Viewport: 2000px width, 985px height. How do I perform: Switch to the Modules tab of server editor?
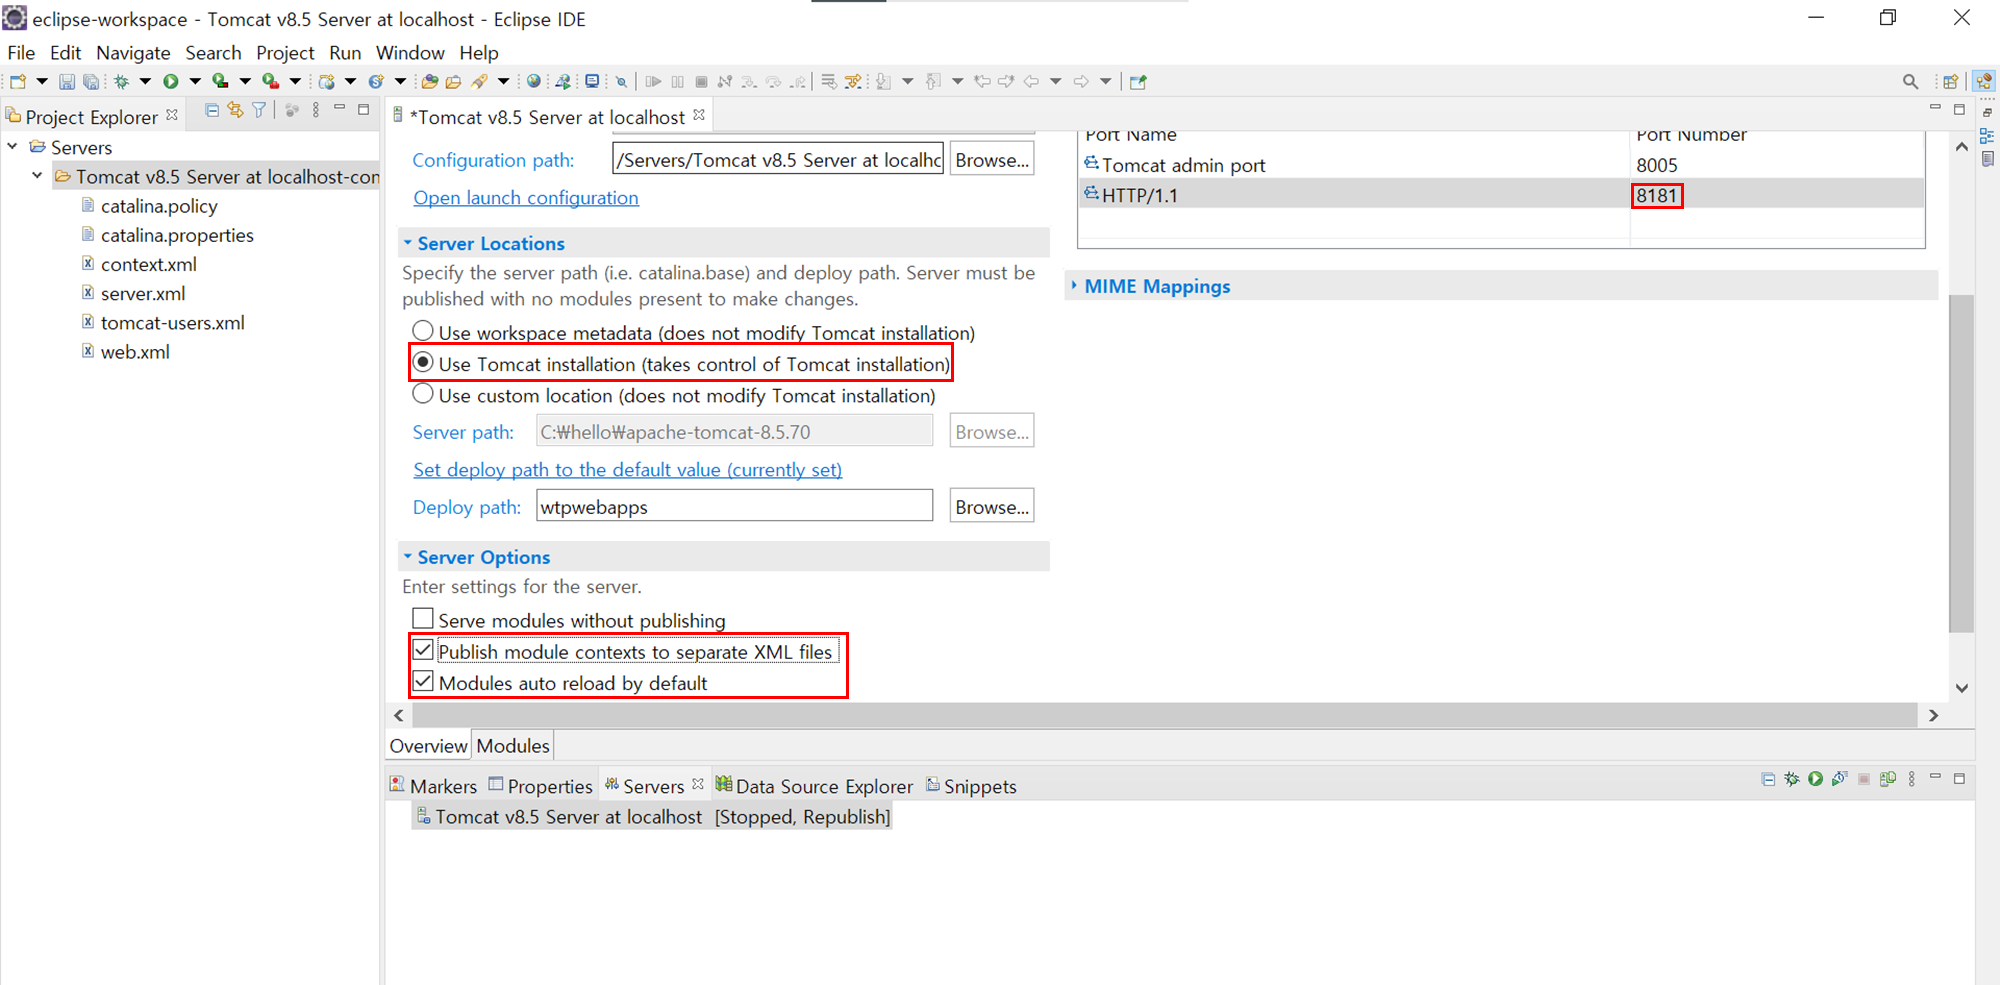[513, 746]
